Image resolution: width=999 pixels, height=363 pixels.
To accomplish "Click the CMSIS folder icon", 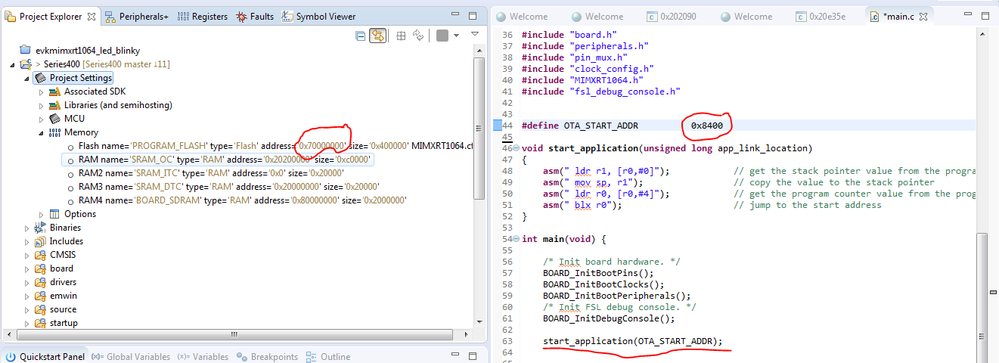I will [40, 255].
